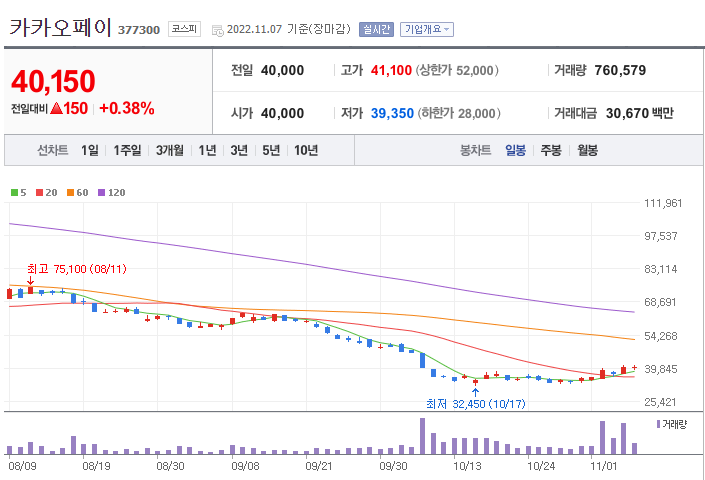Click the 하한가 28,000 lower limit text
This screenshot has height=480, width=705.
pyautogui.click(x=459, y=113)
